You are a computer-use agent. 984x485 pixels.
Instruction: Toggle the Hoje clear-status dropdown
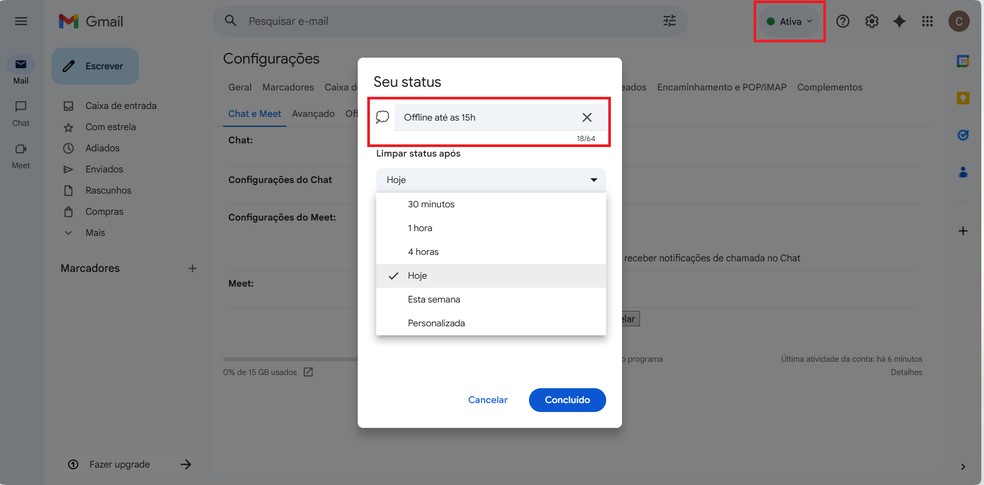click(x=491, y=180)
